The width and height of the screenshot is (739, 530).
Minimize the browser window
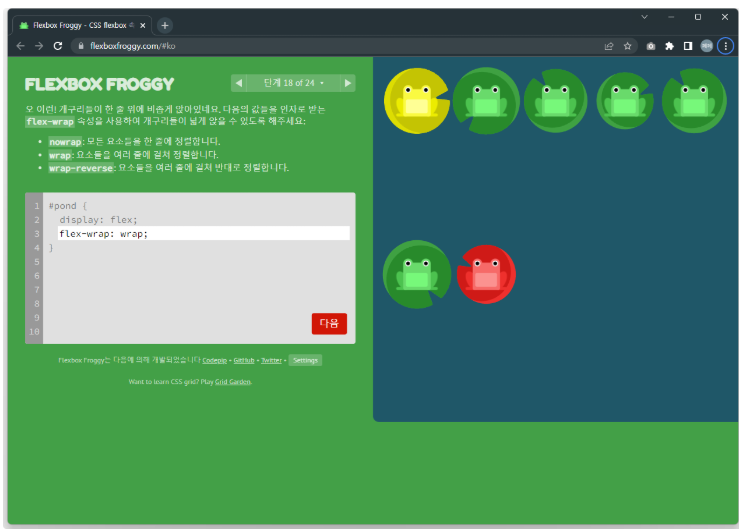pyautogui.click(x=671, y=17)
